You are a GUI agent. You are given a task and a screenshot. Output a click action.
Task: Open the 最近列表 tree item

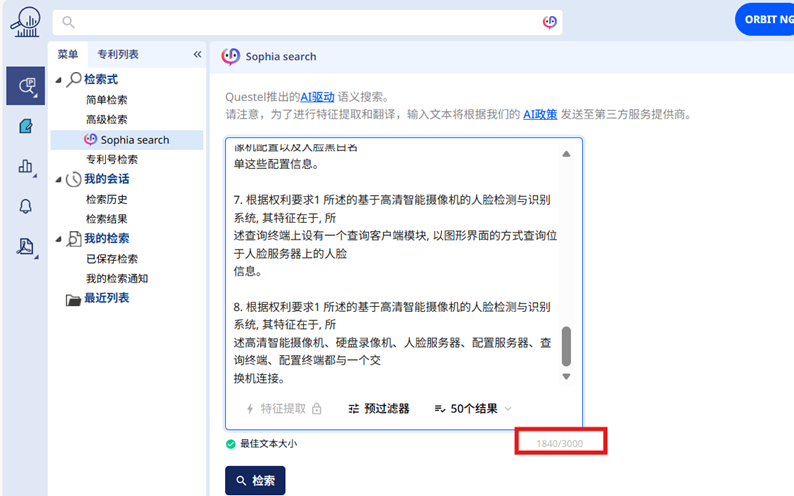[x=106, y=298]
